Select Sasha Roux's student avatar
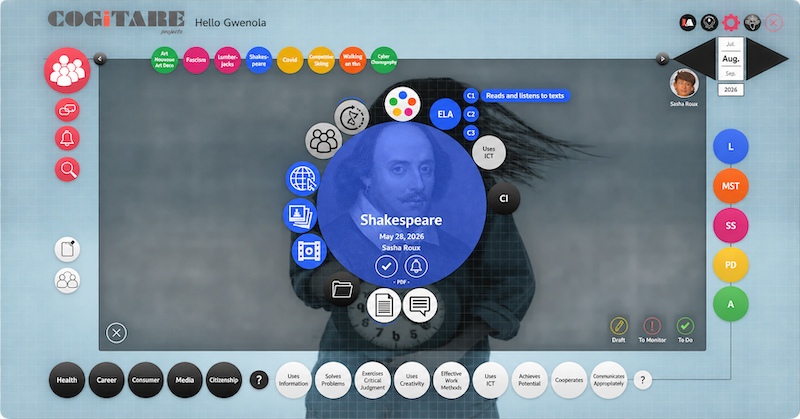Screen dimensions: 800x419 [x=684, y=83]
